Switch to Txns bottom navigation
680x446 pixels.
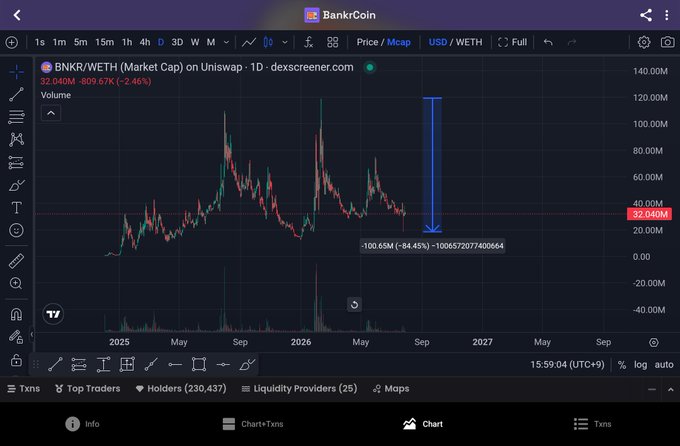(592, 424)
